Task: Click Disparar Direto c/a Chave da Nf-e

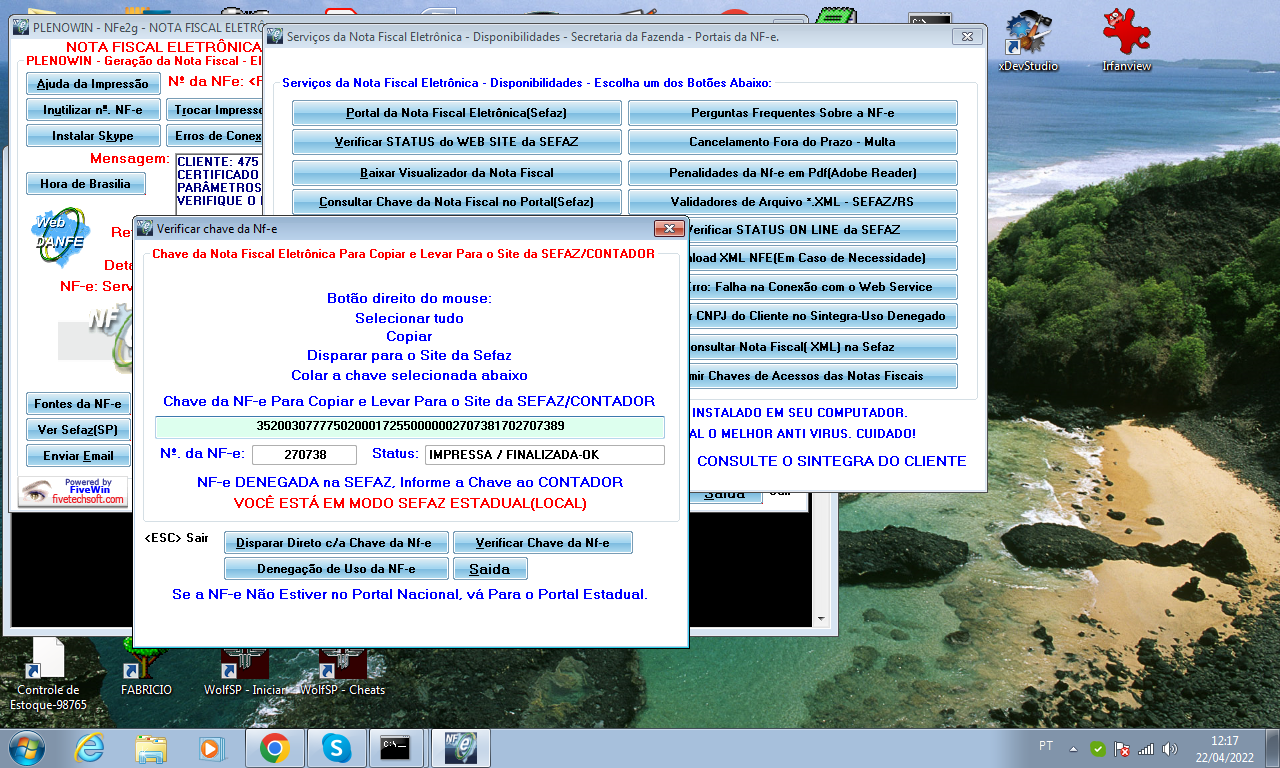Action: (336, 543)
